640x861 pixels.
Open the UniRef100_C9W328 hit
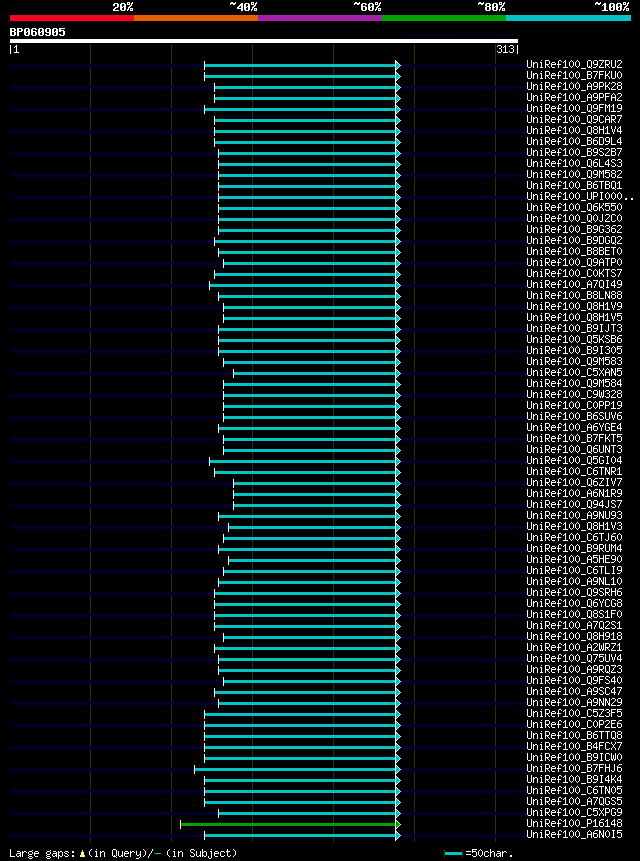pos(574,394)
